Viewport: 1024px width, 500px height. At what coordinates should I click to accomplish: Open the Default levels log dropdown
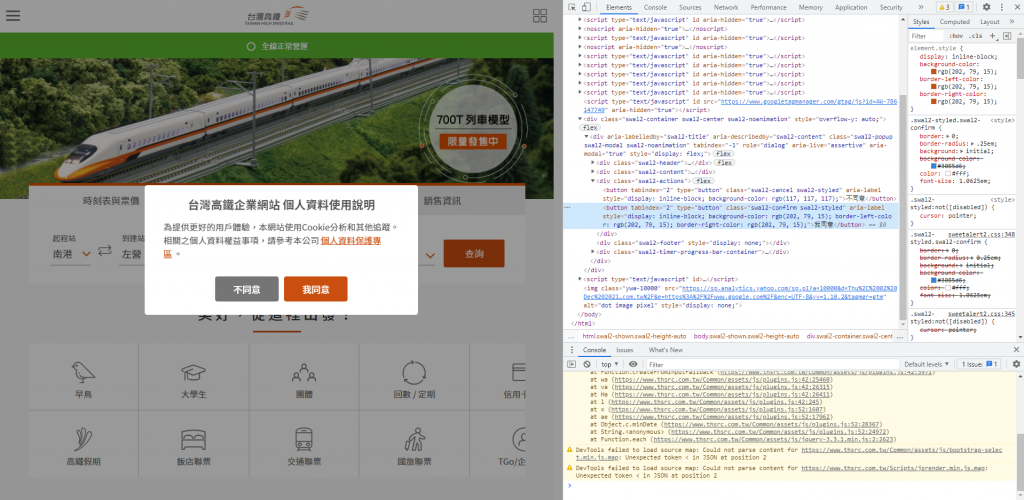coord(926,364)
